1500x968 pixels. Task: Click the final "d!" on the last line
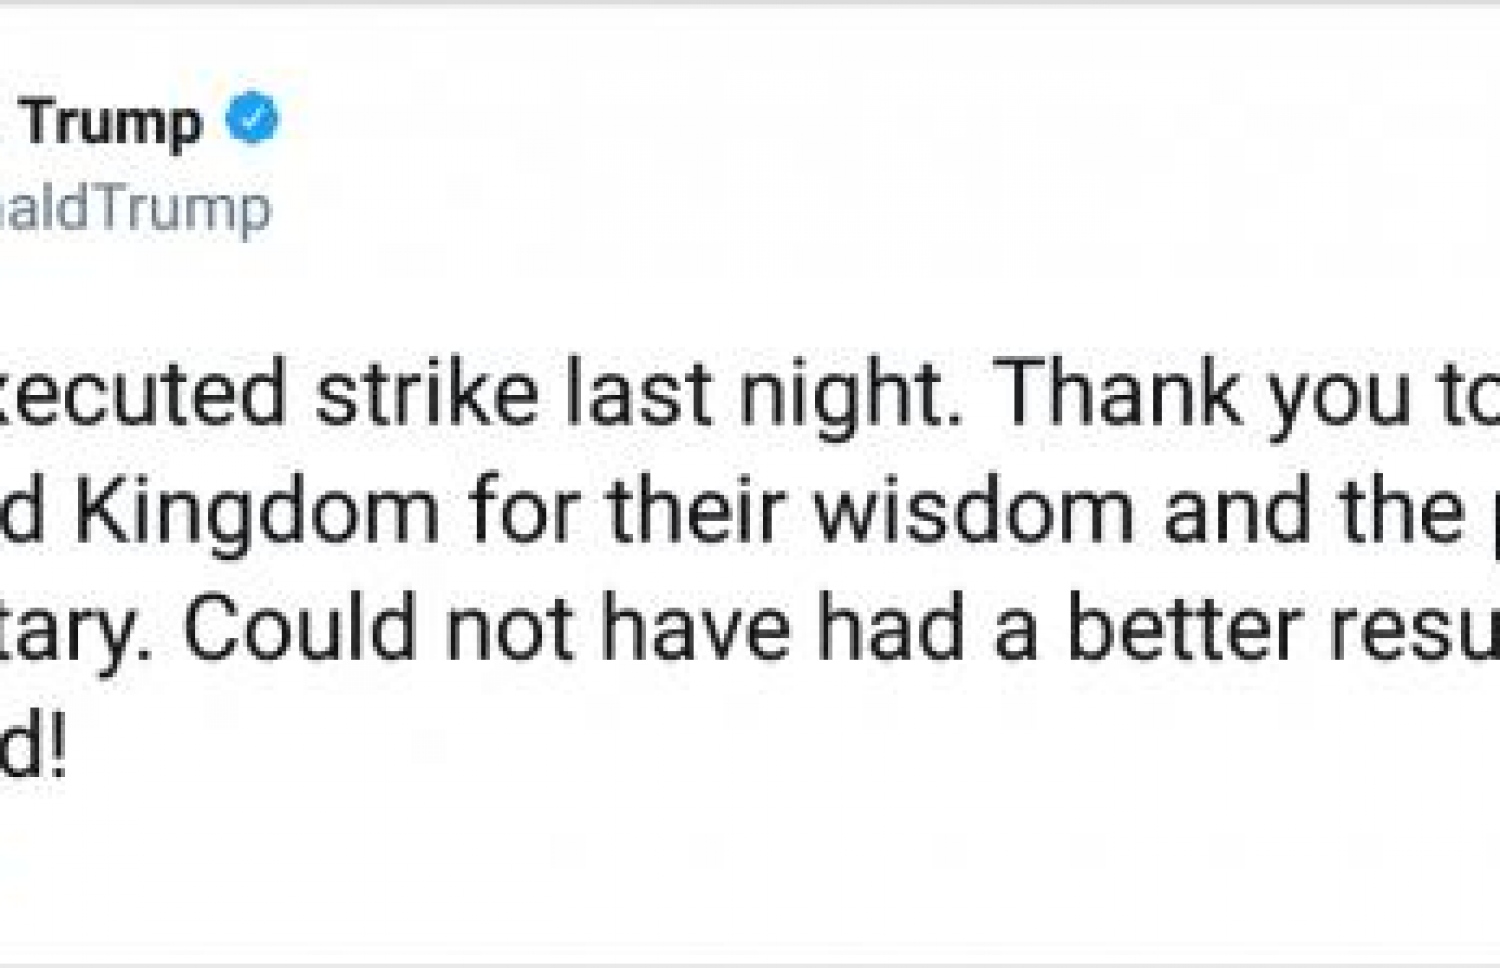pos(33,746)
